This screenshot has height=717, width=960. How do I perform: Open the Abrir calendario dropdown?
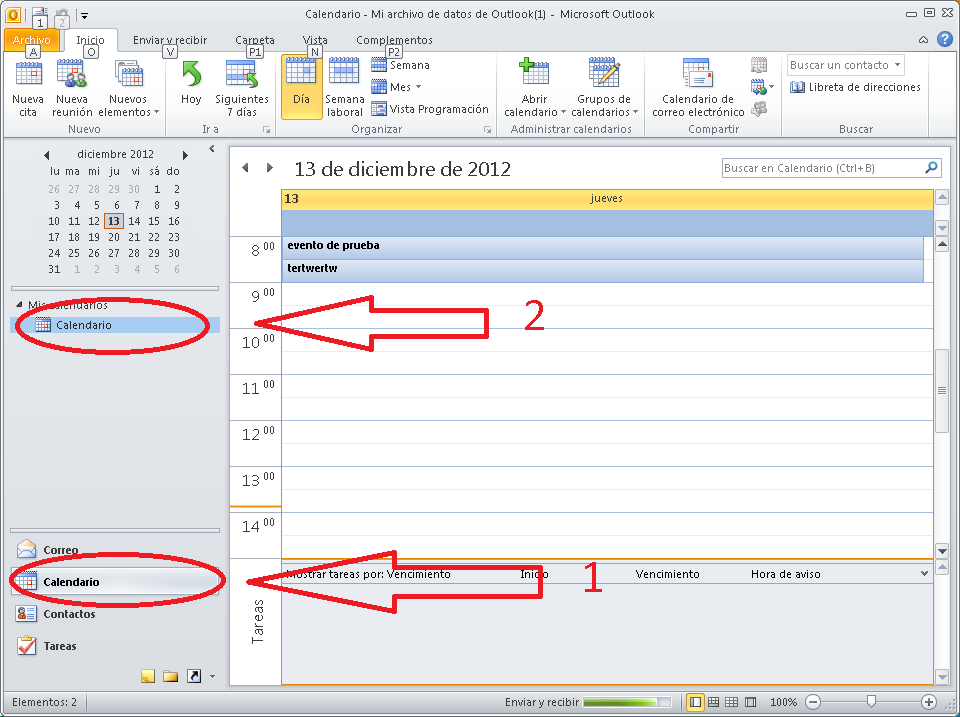pyautogui.click(x=534, y=88)
